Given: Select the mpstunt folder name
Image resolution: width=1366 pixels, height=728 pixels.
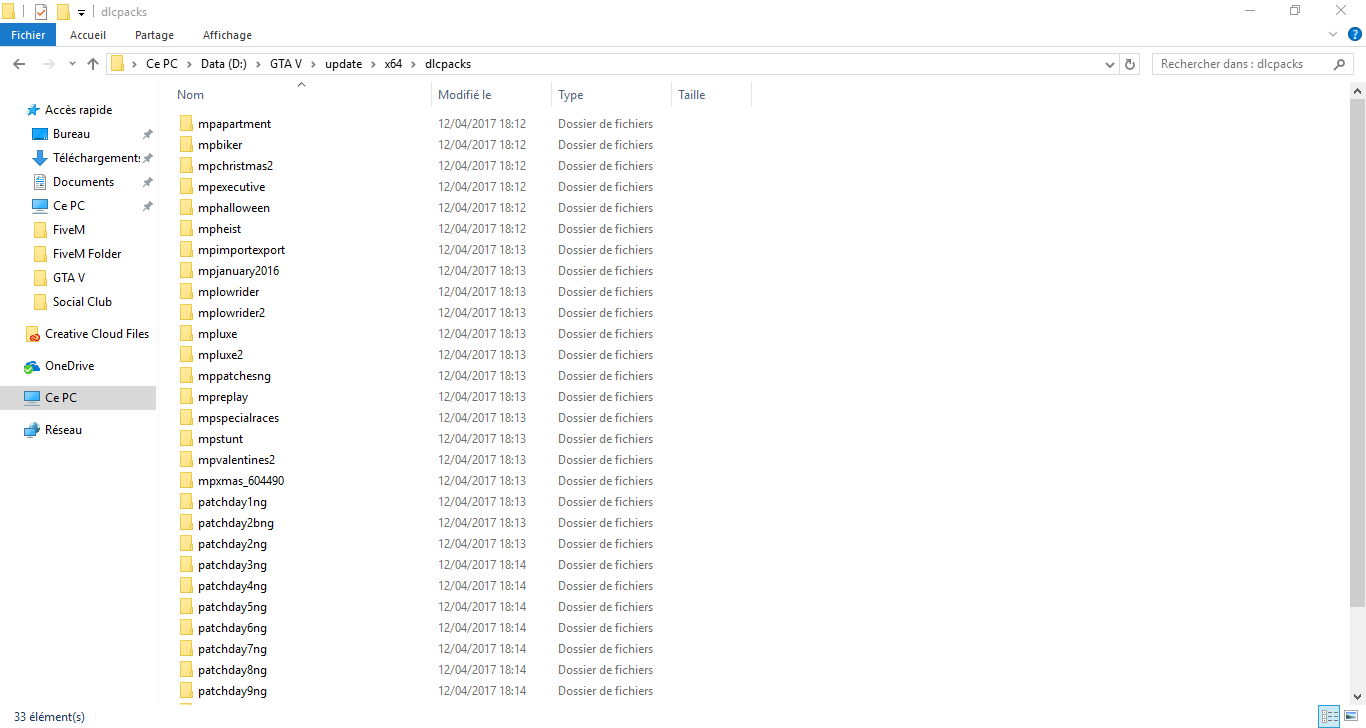Looking at the screenshot, I should [220, 439].
